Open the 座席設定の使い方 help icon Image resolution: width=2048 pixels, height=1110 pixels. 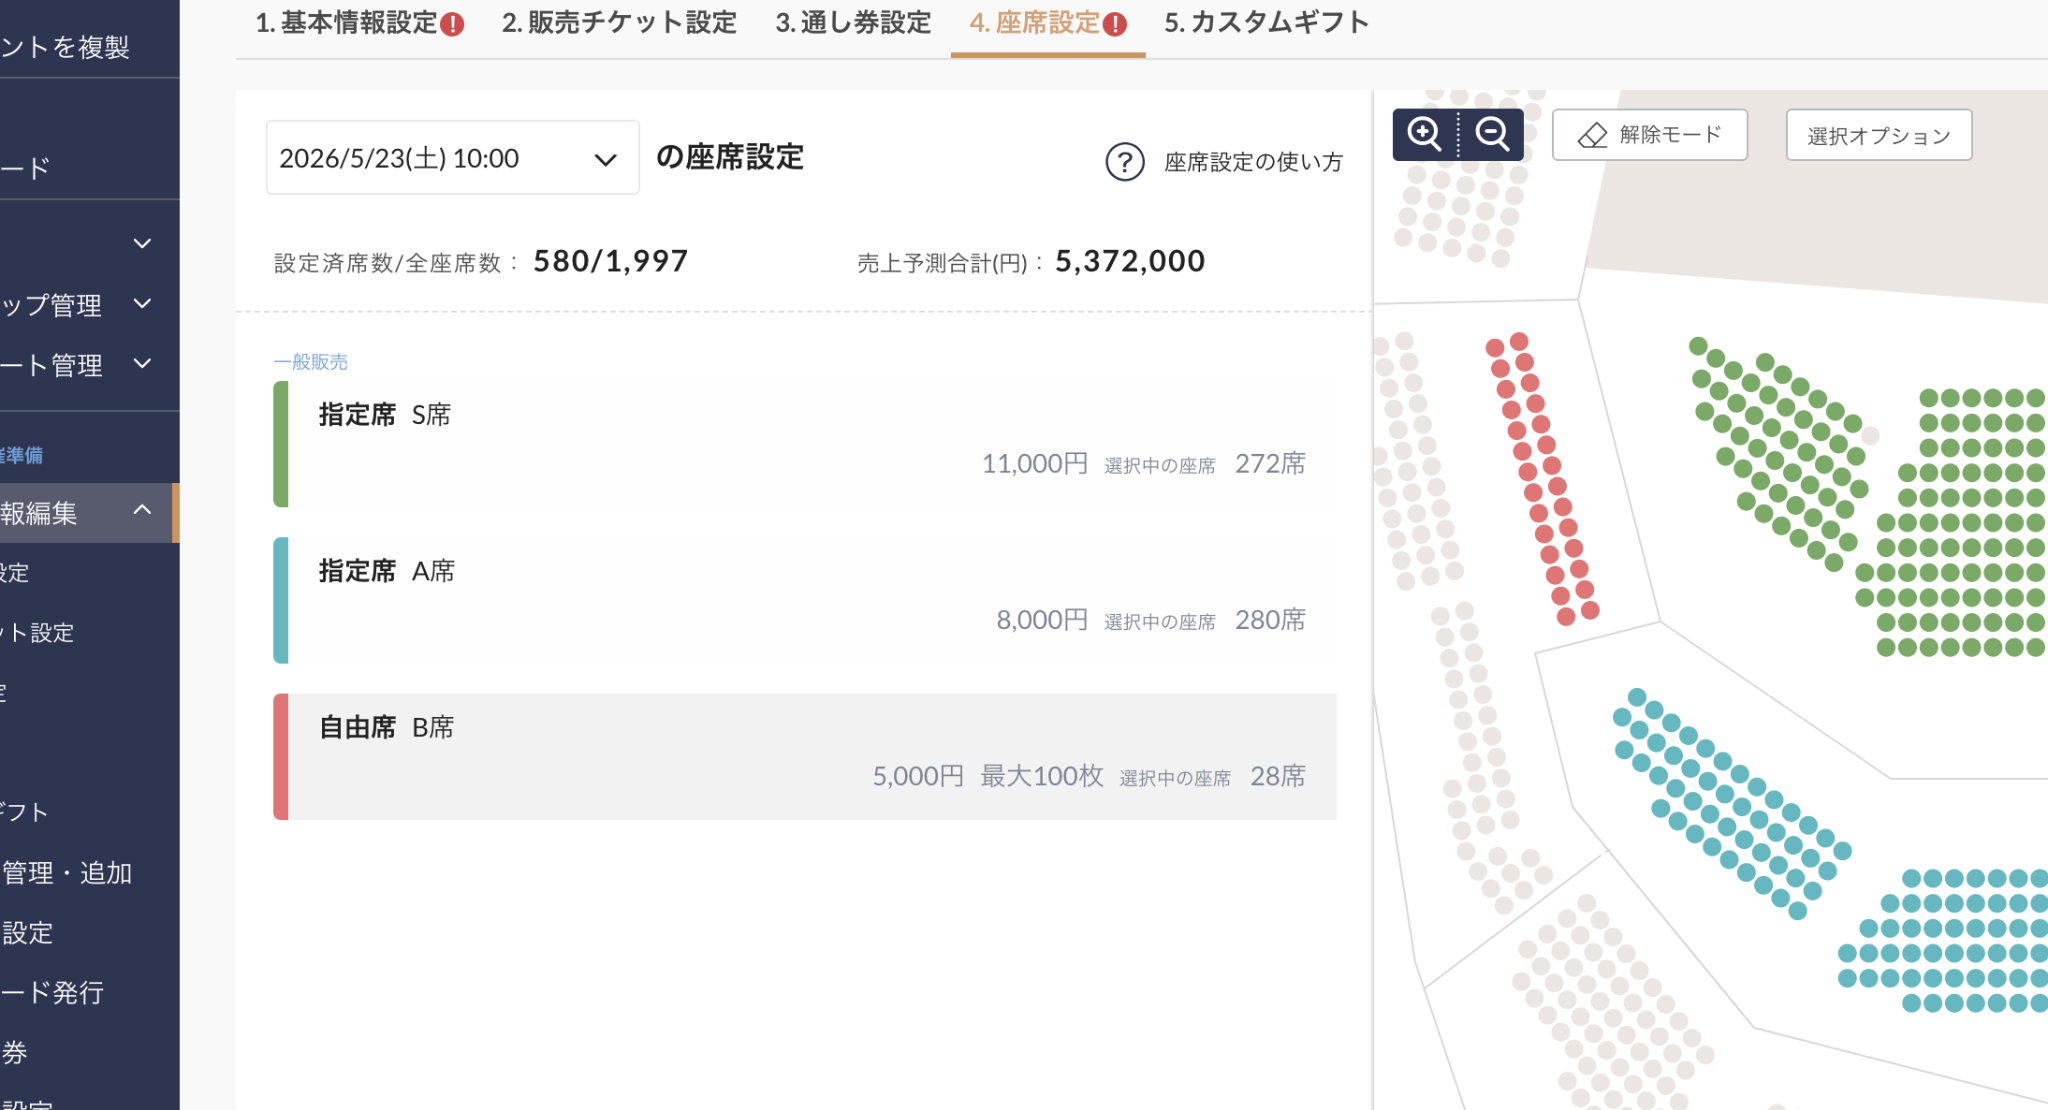coord(1125,161)
